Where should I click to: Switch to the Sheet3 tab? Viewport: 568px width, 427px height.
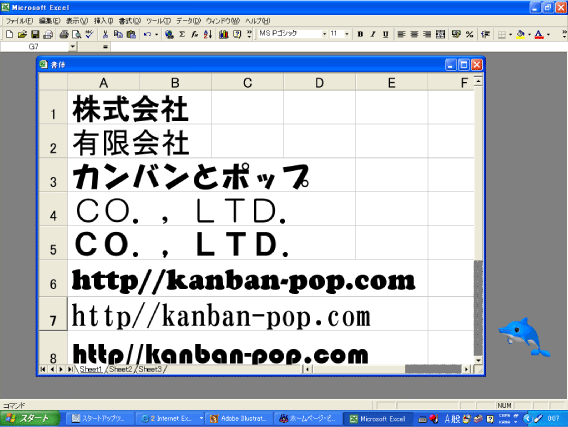click(x=150, y=369)
